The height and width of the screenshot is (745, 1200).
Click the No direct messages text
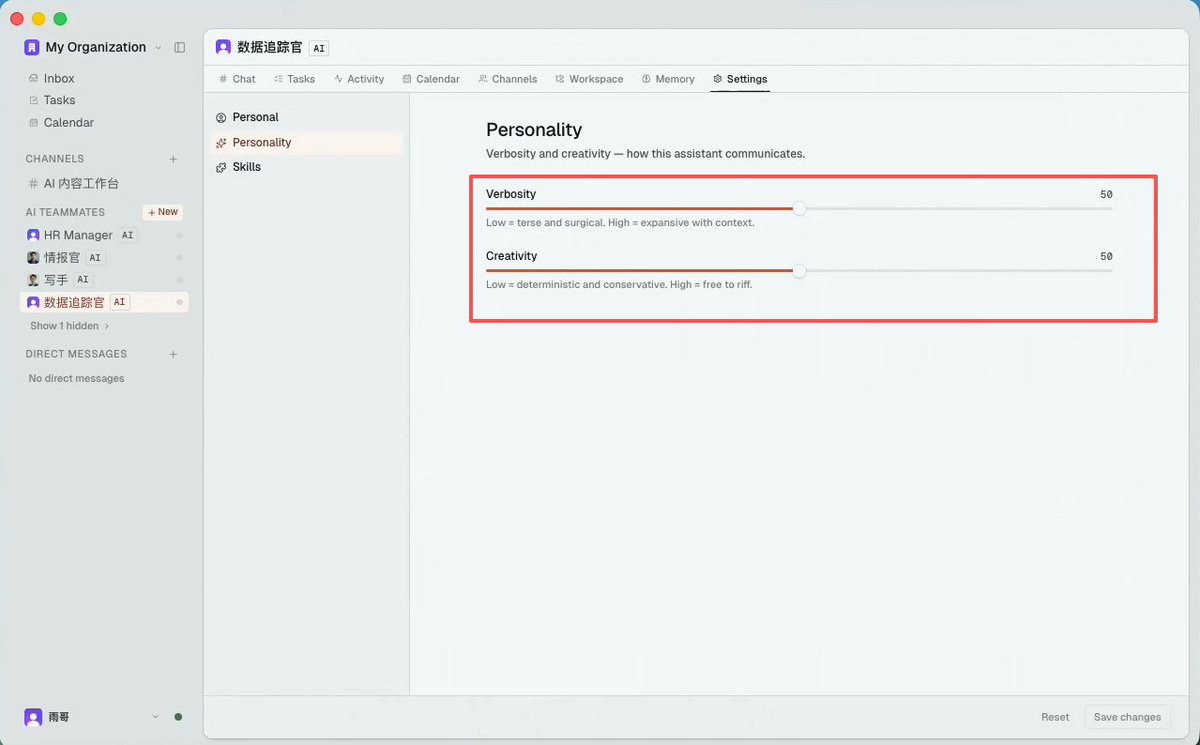76,378
